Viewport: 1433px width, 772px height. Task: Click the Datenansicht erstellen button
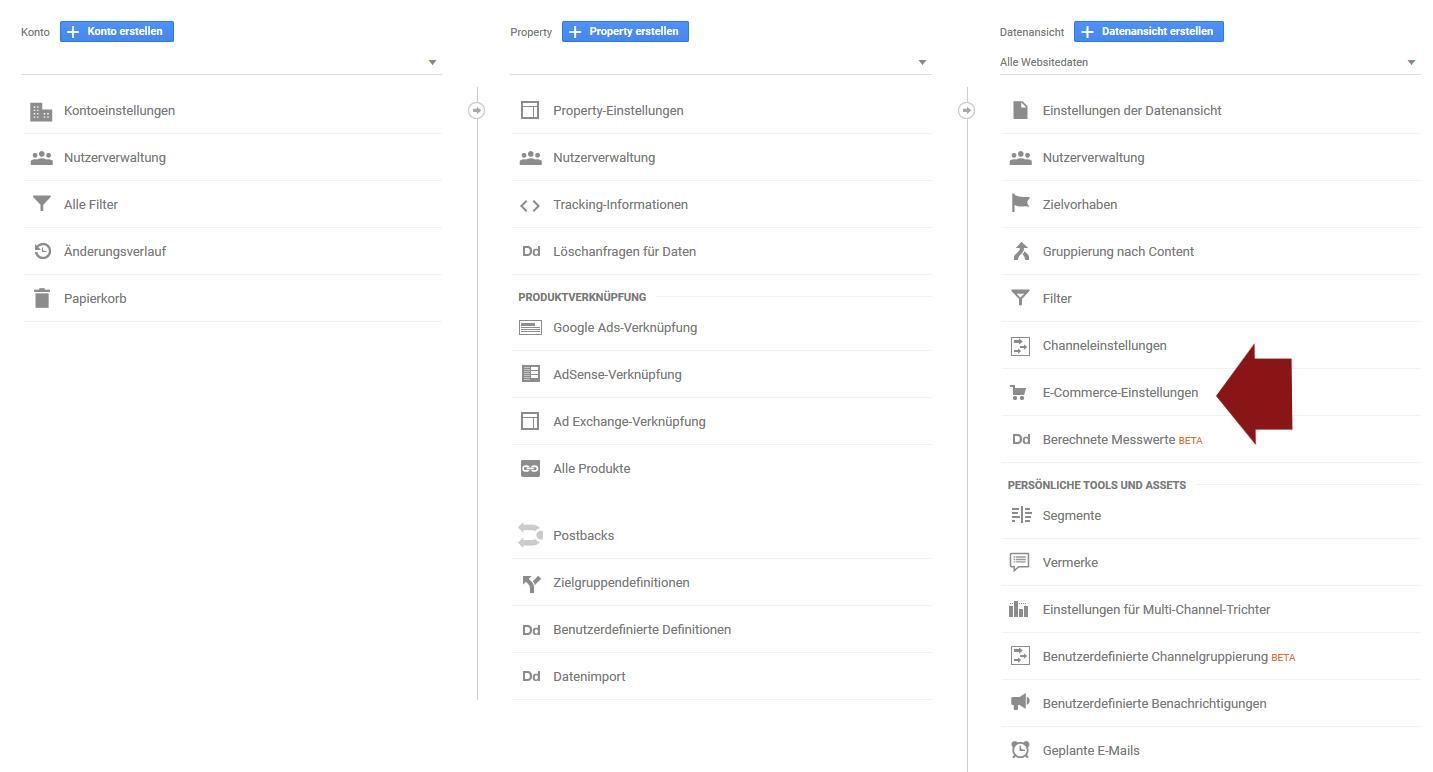1148,31
